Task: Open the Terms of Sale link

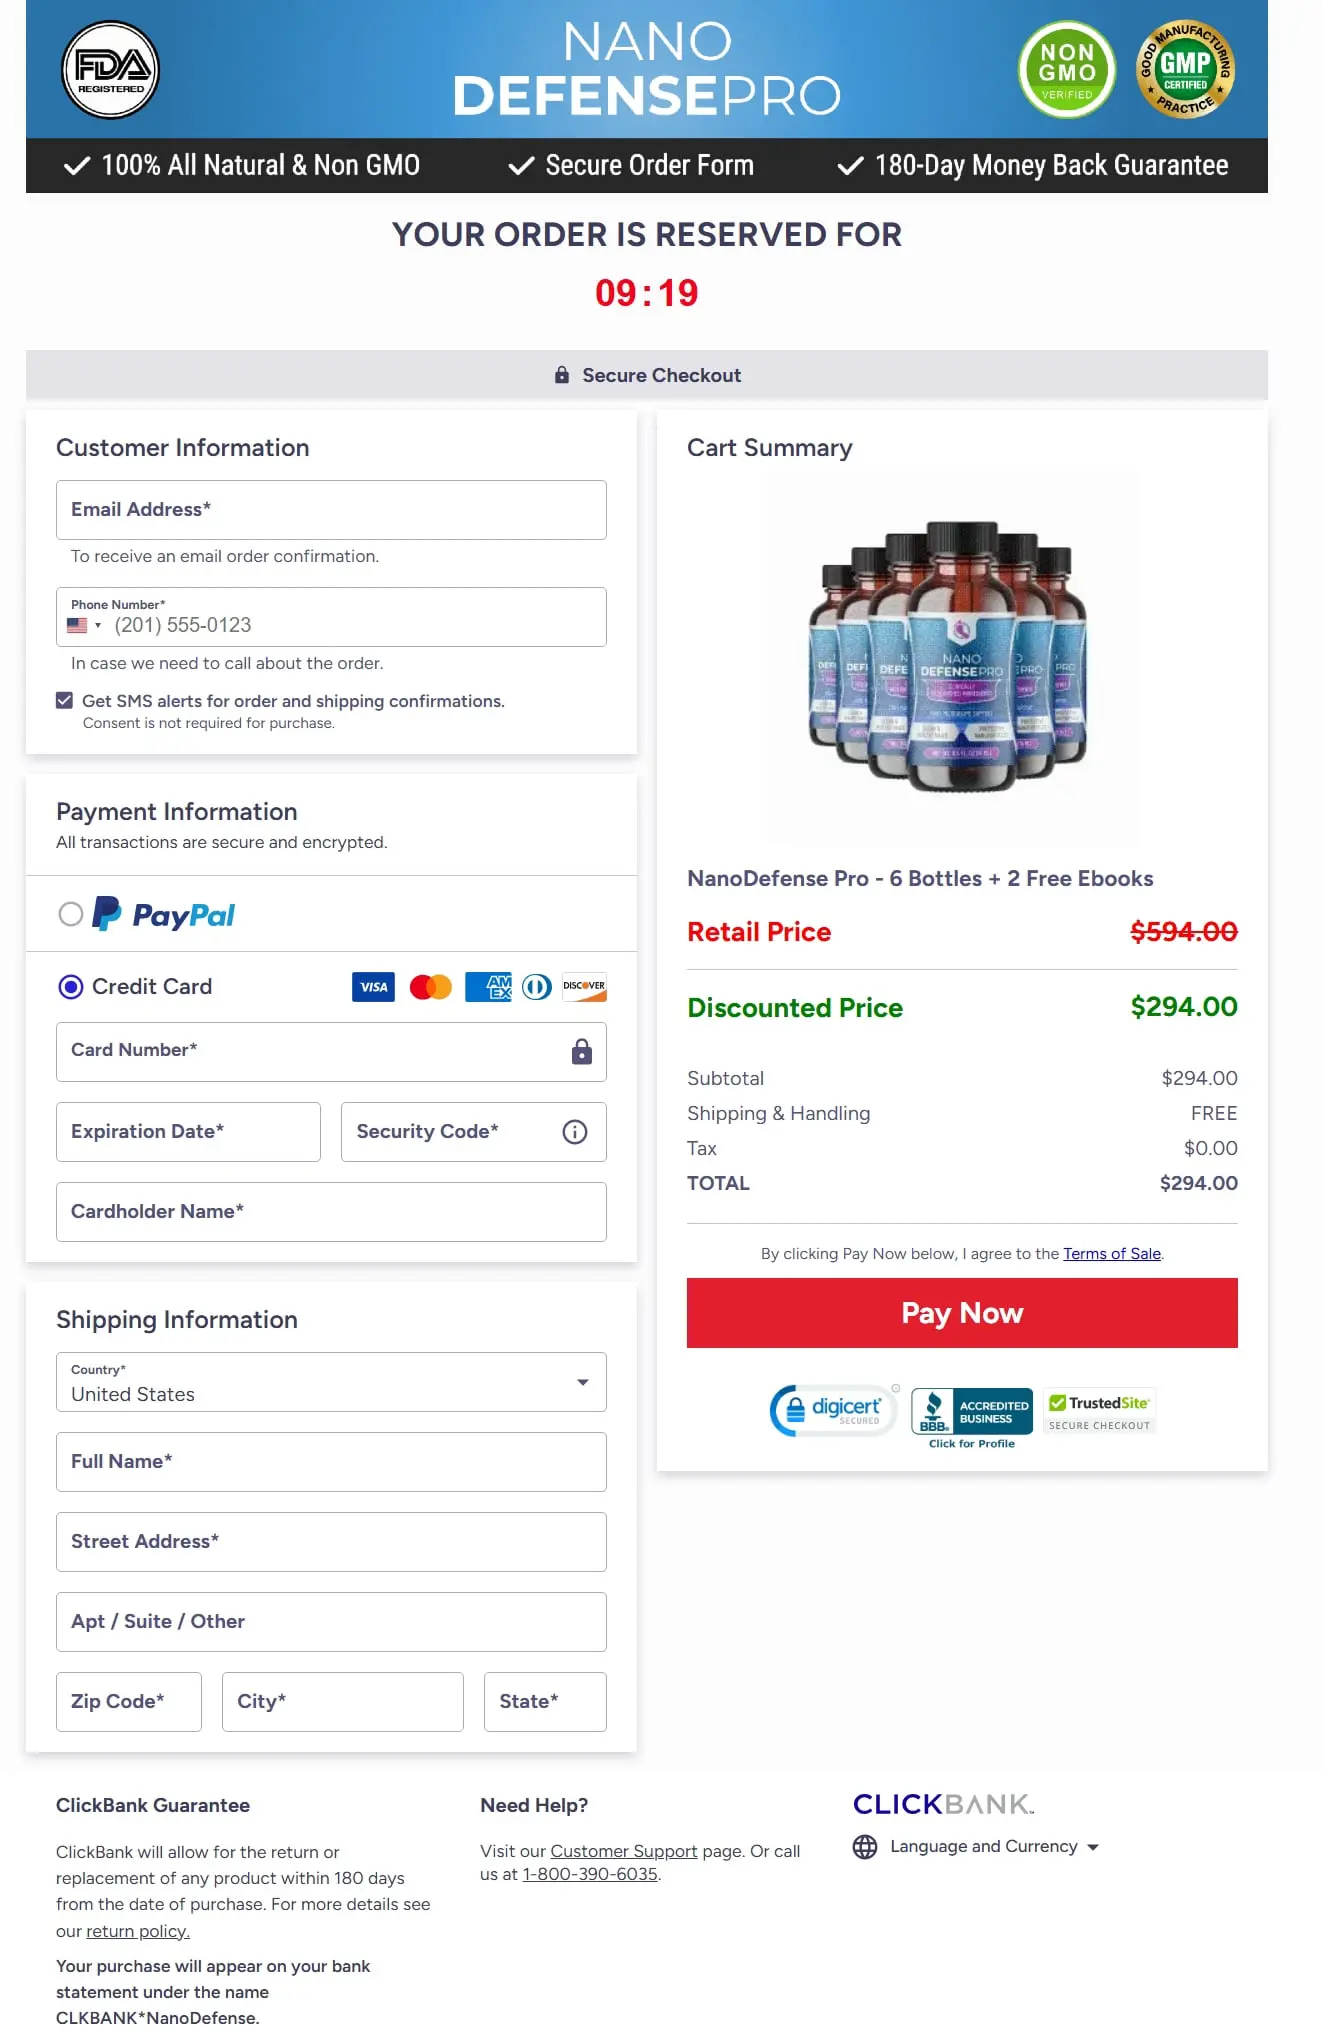Action: point(1112,1253)
